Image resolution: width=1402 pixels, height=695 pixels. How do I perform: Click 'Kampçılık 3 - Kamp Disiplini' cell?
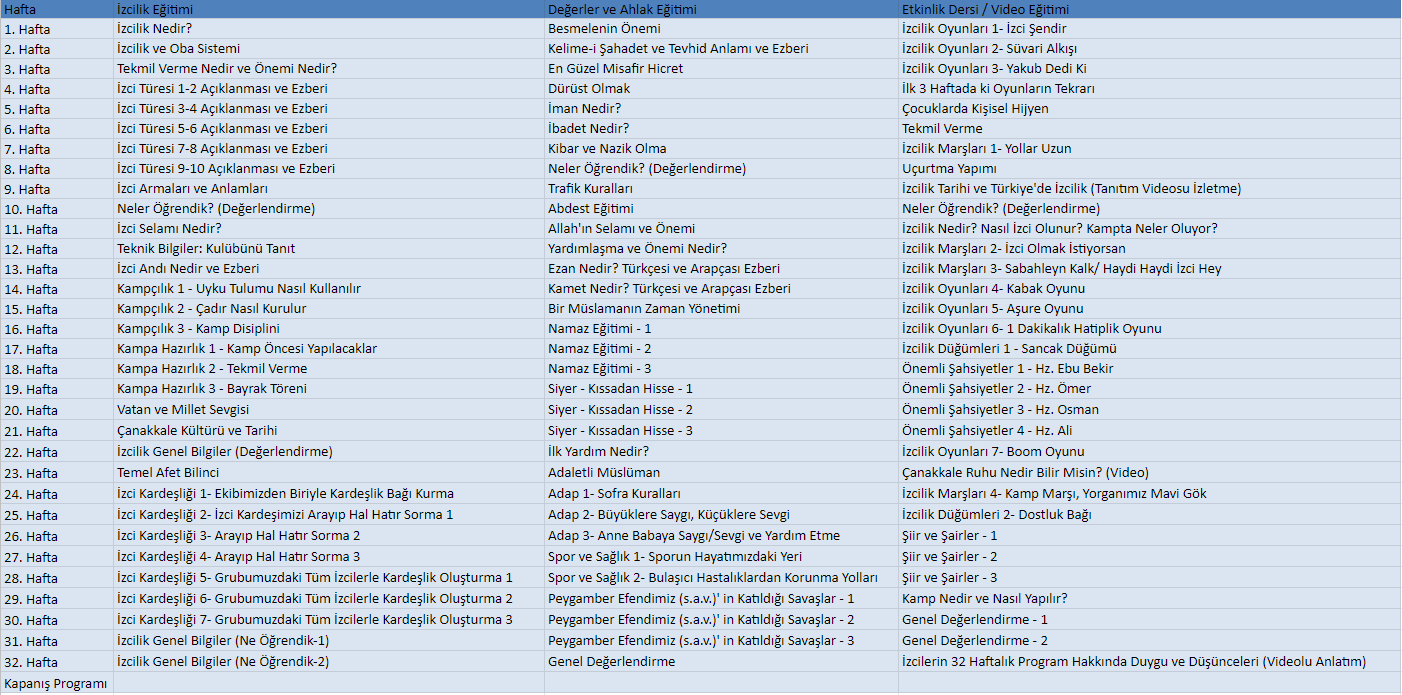(x=329, y=329)
